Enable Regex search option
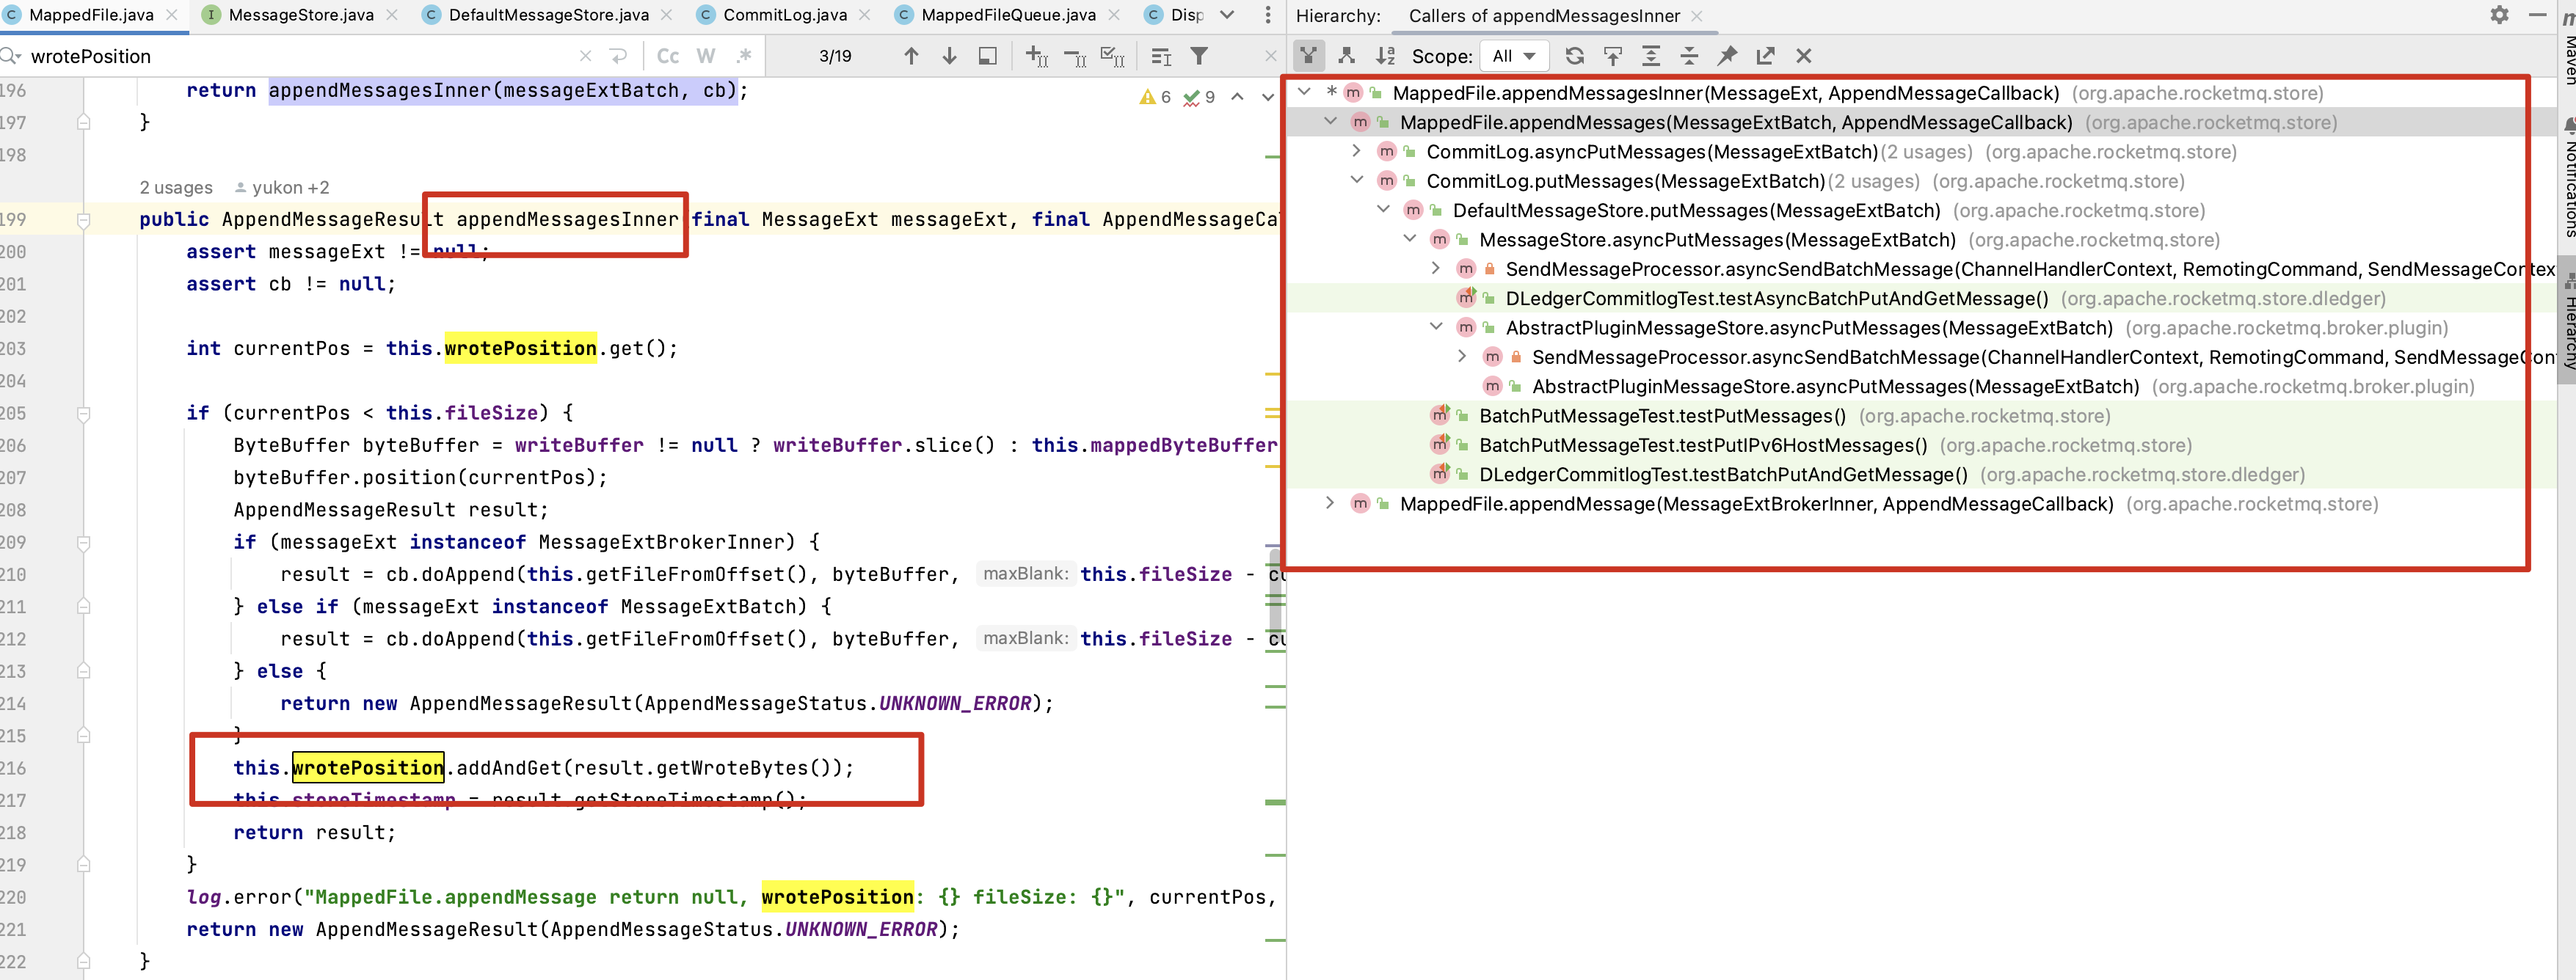Viewport: 2576px width, 980px height. [743, 56]
